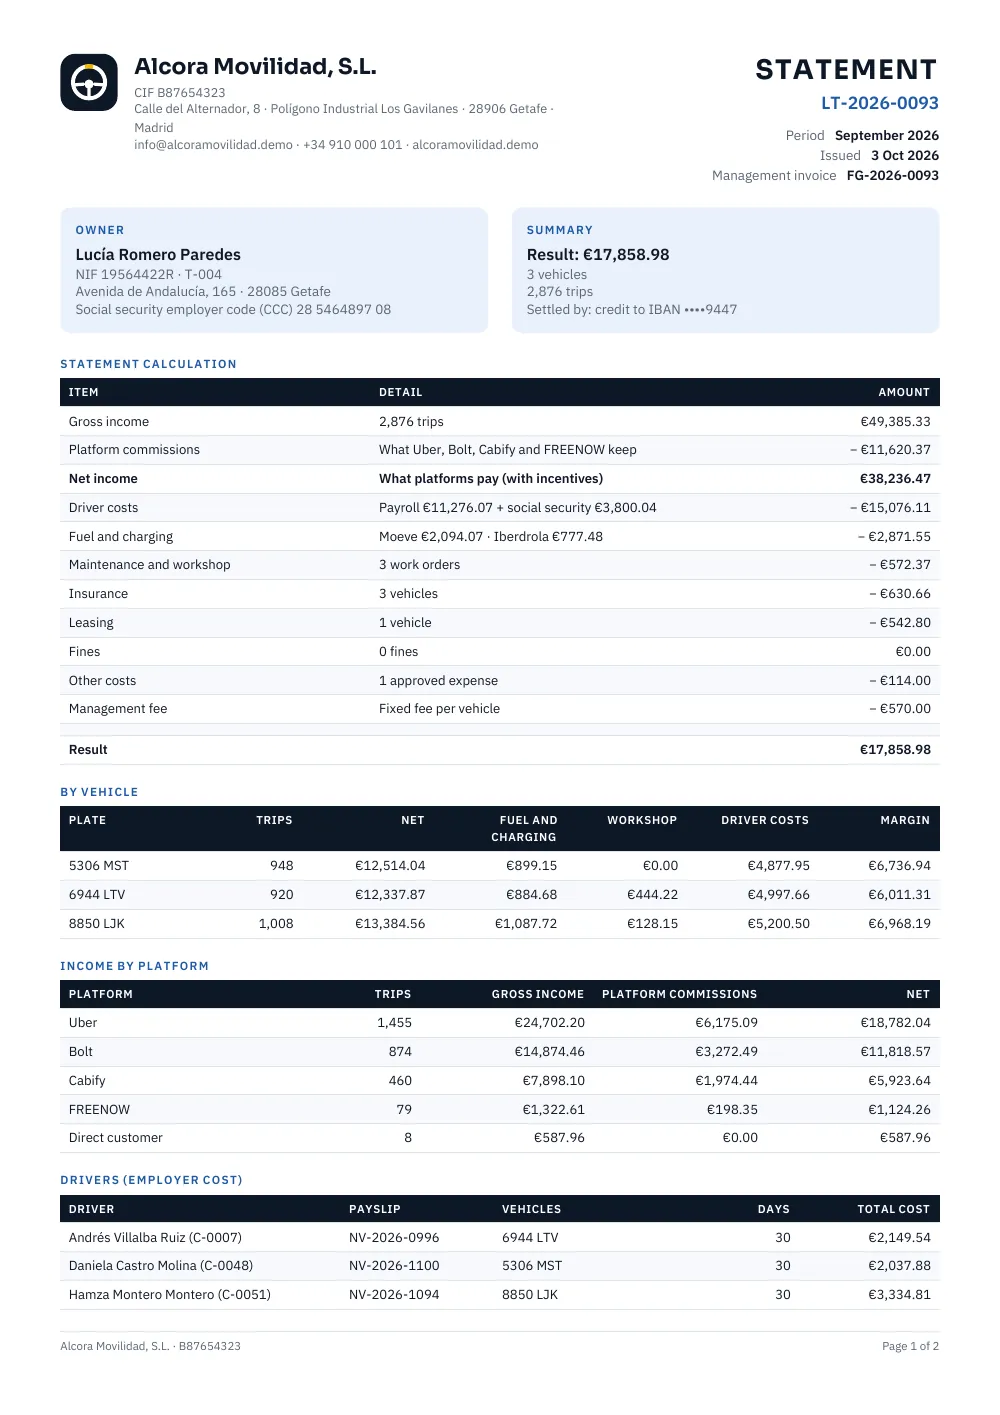Screen dimensions: 1000x1415
Task: Select the PLATFORM COMMISSIONS column header
Action: [680, 995]
